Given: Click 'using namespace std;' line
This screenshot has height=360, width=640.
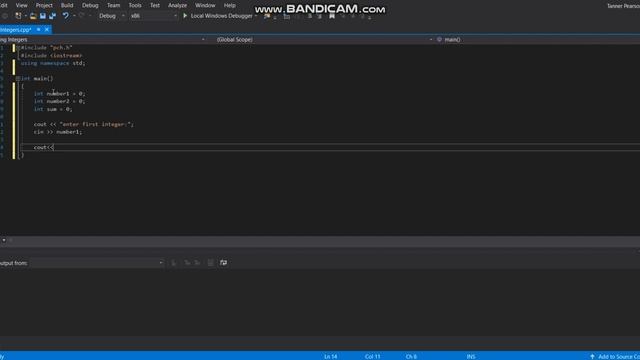Looking at the screenshot, I should (53, 63).
